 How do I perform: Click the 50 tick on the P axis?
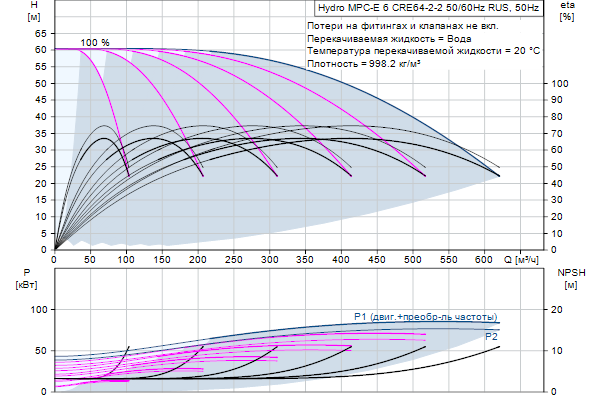41,351
